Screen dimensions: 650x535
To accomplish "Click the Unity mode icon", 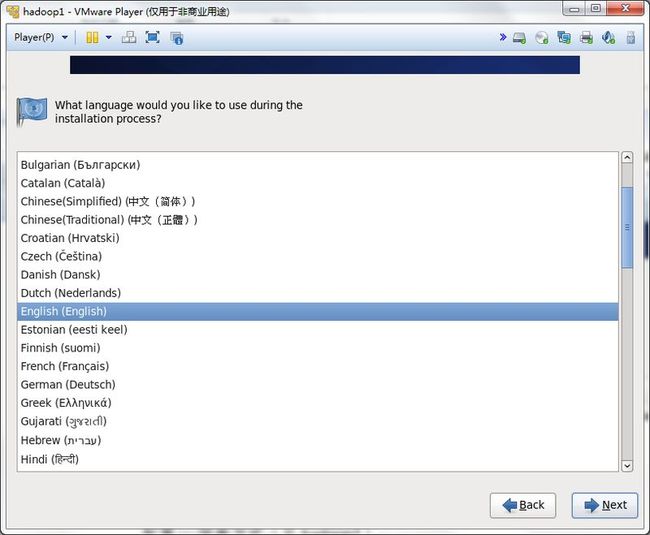I will (177, 38).
